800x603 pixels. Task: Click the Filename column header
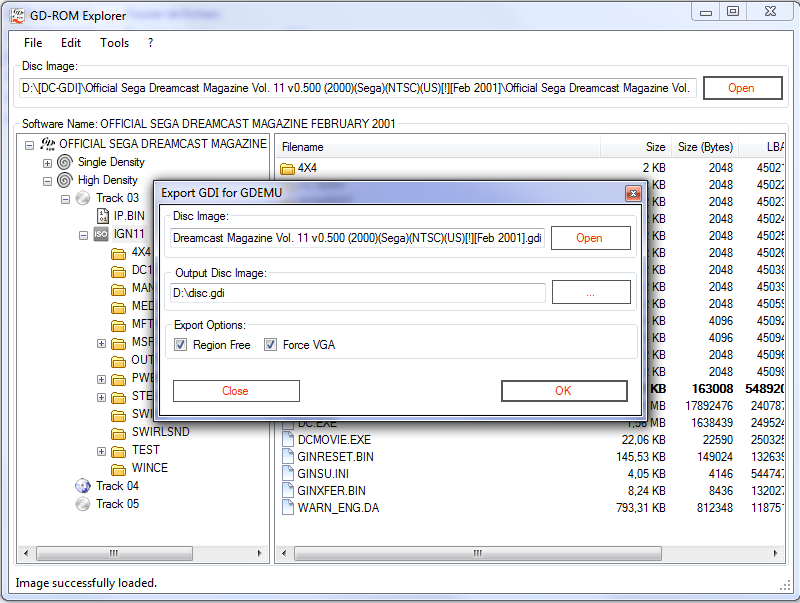[438, 147]
